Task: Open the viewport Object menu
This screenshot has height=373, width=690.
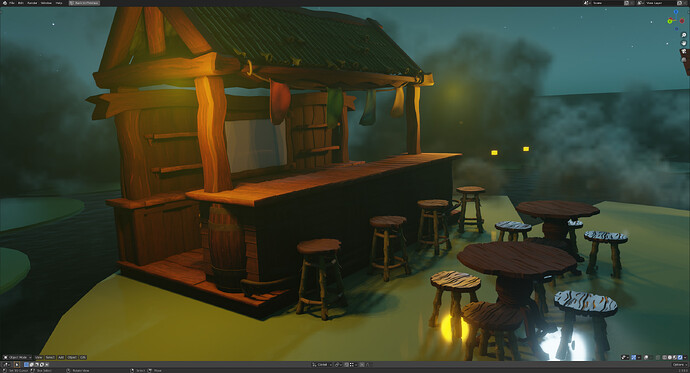Action: (72, 358)
